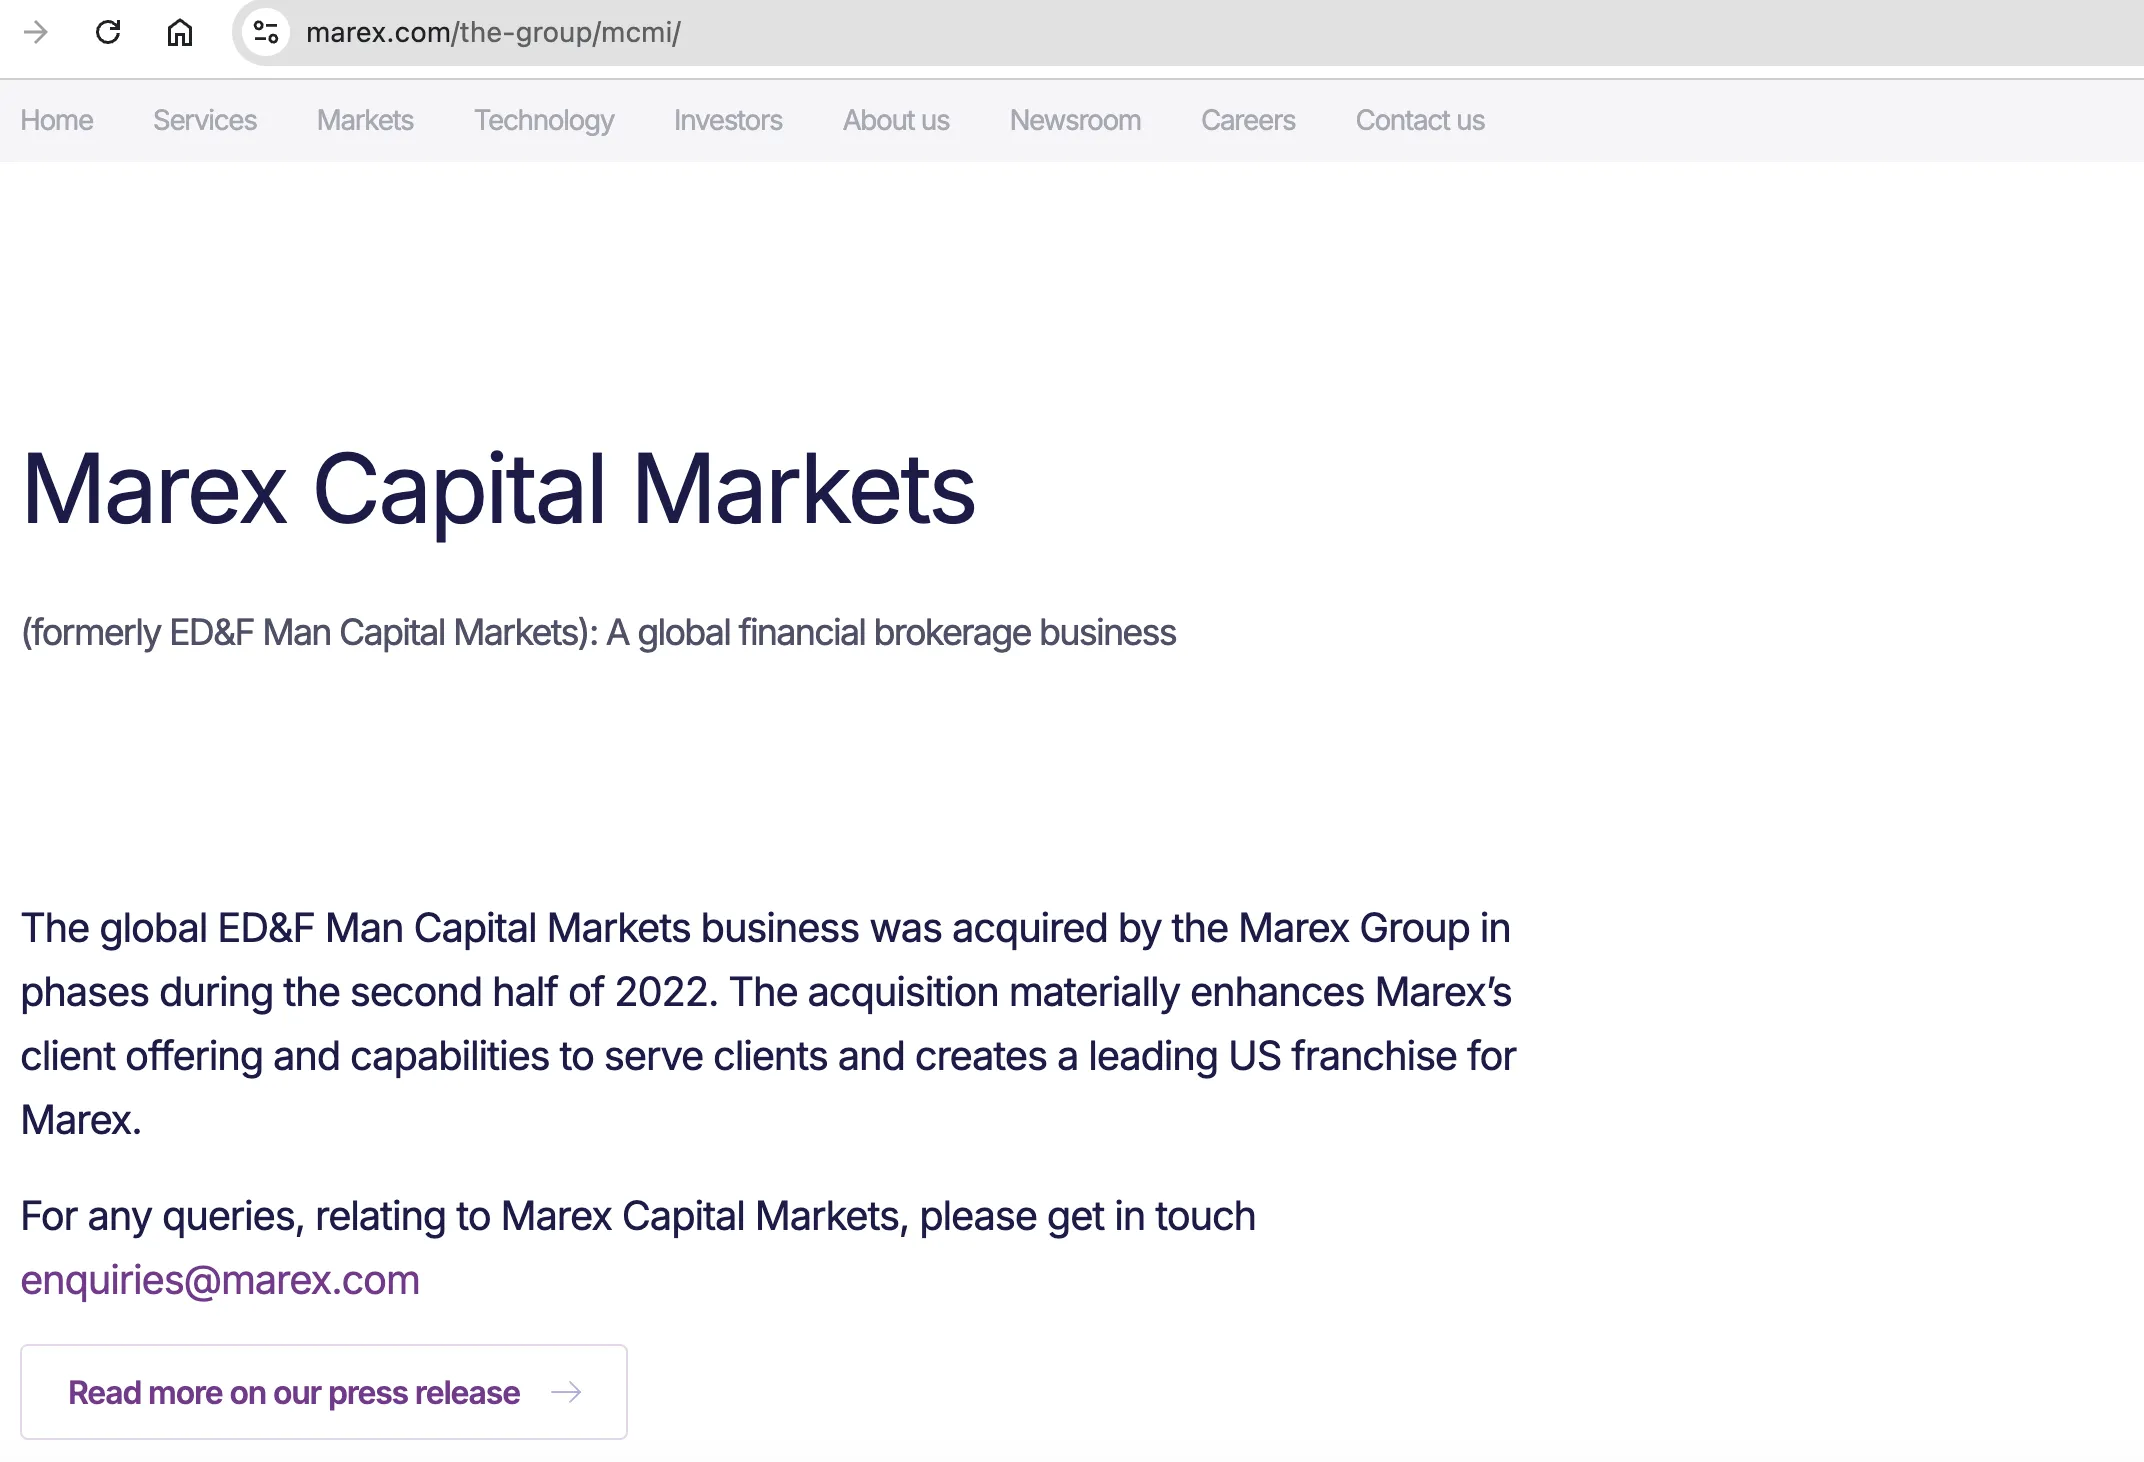Click the arrow icon in press release button
This screenshot has height=1462, width=2144.
click(566, 1392)
